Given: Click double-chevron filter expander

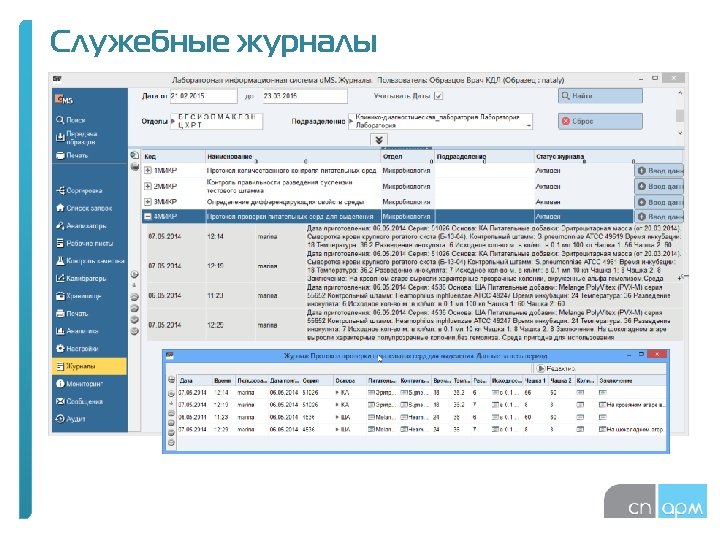Looking at the screenshot, I should click(x=379, y=140).
